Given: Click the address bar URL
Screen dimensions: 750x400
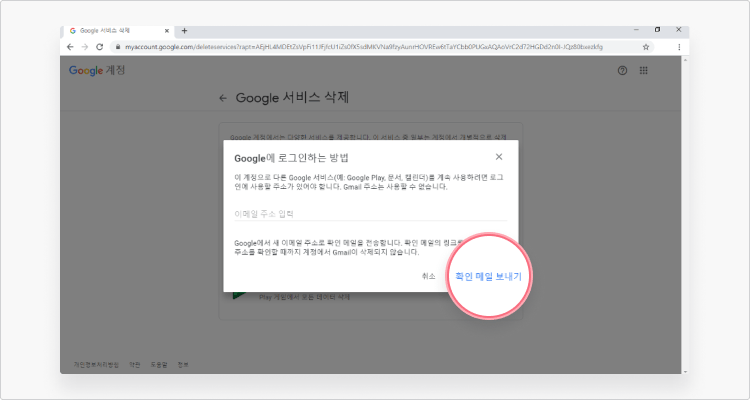Looking at the screenshot, I should (364, 47).
